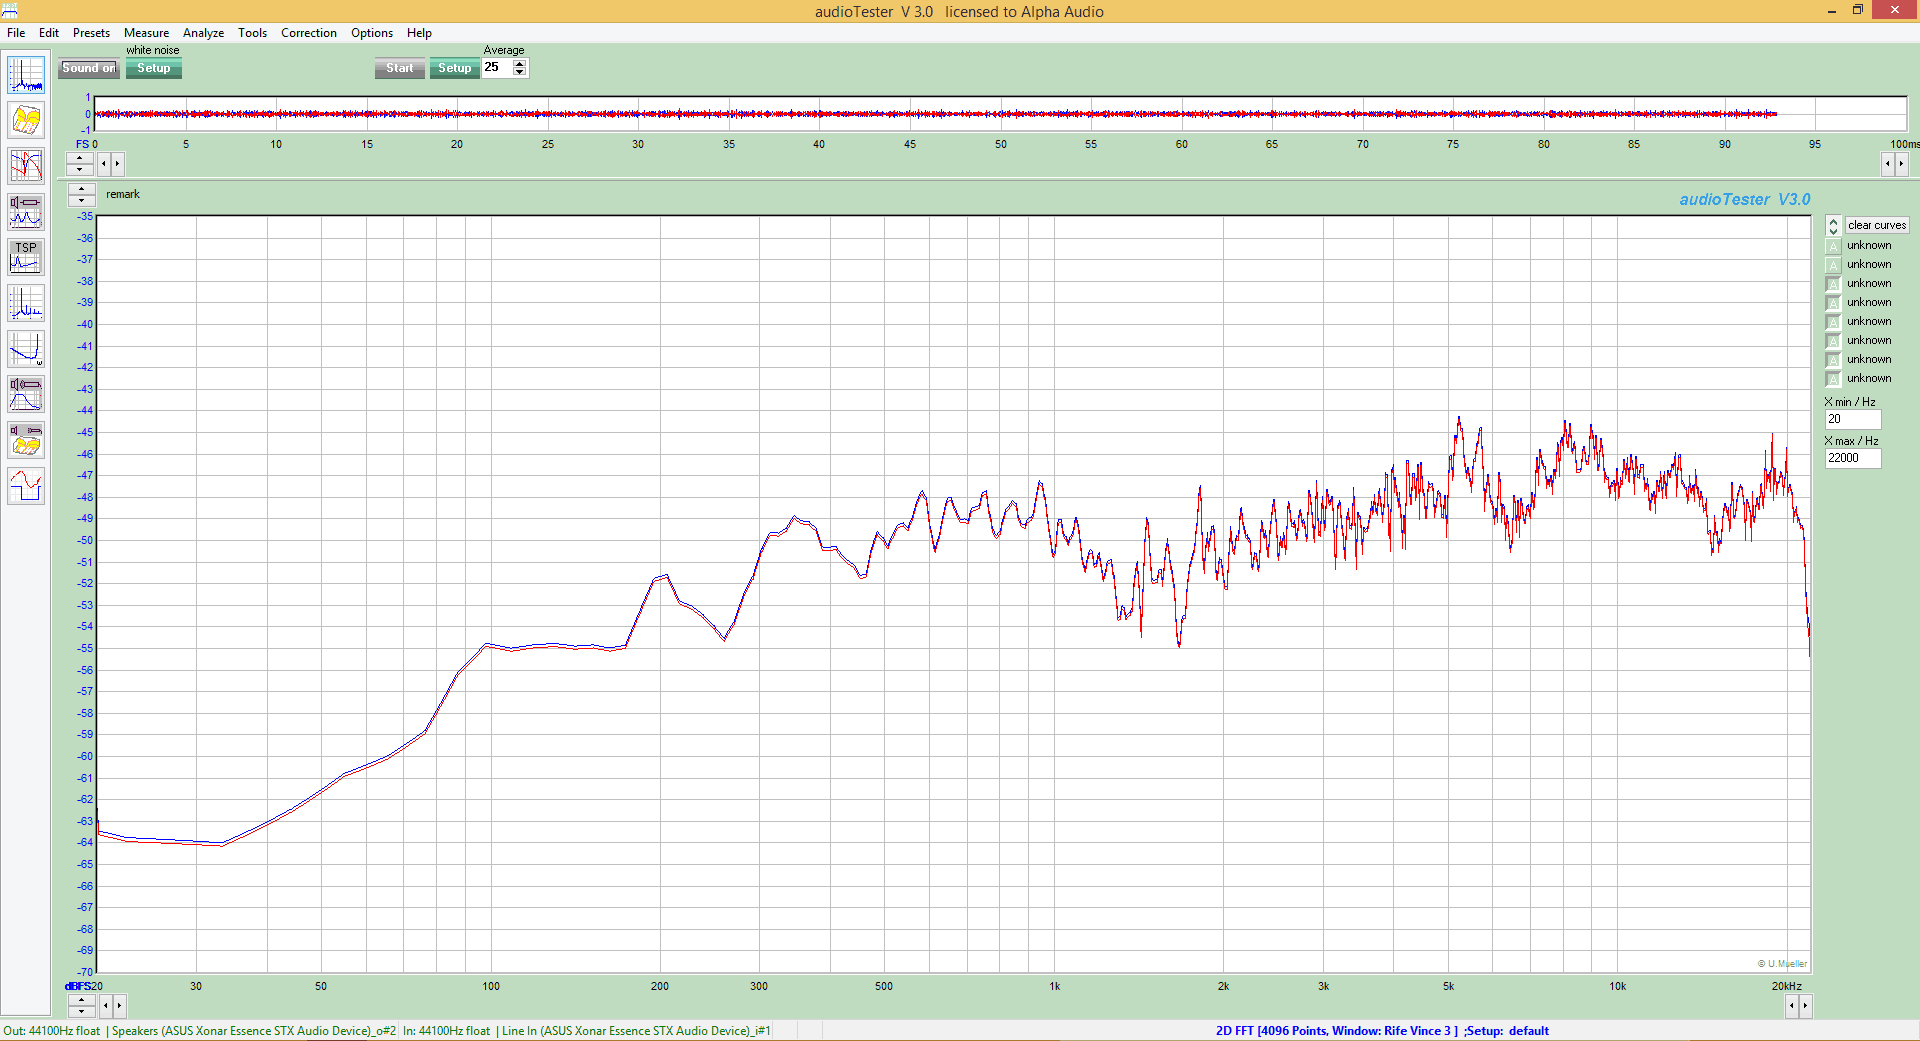Open the speaker 3D waterfall icon
The width and height of the screenshot is (1920, 1041).
(26, 441)
